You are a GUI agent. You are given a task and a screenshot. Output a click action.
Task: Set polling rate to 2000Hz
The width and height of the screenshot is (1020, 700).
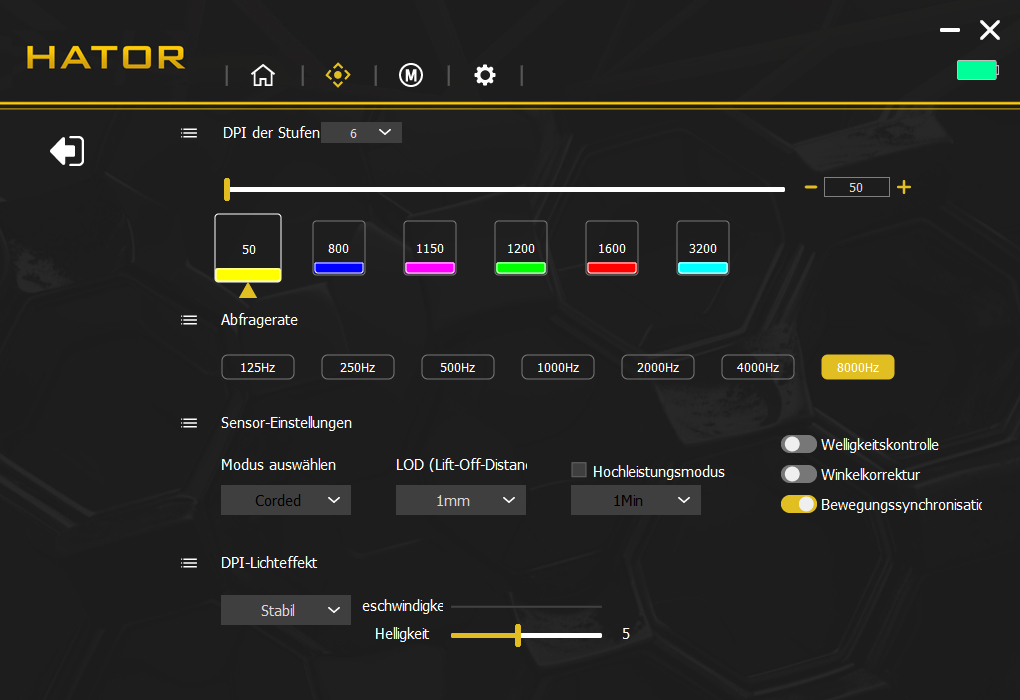pyautogui.click(x=658, y=367)
